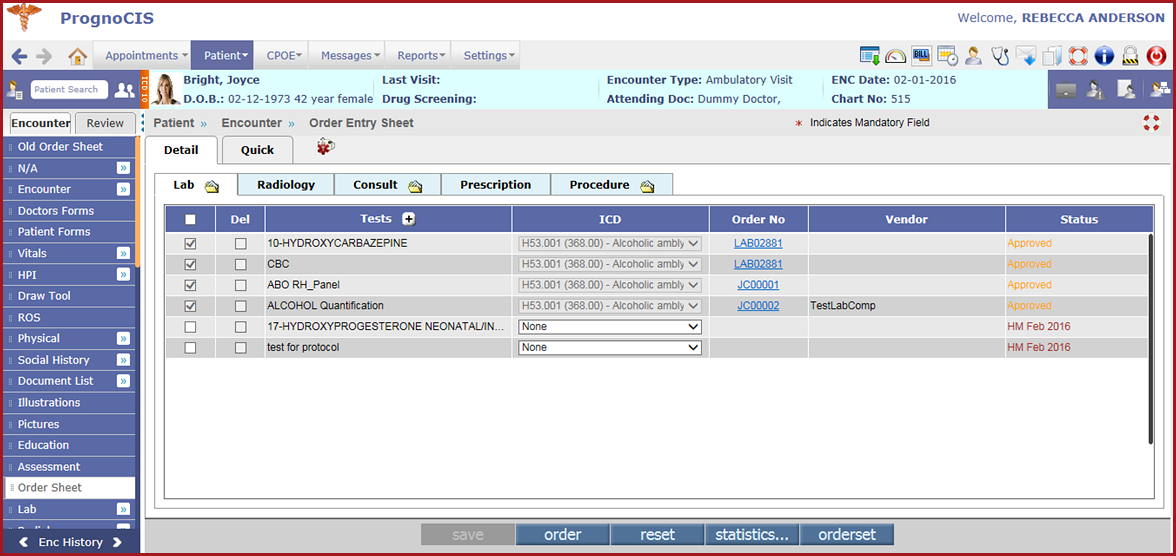This screenshot has height=556, width=1176.
Task: Open the Appointments menu
Action: click(142, 56)
